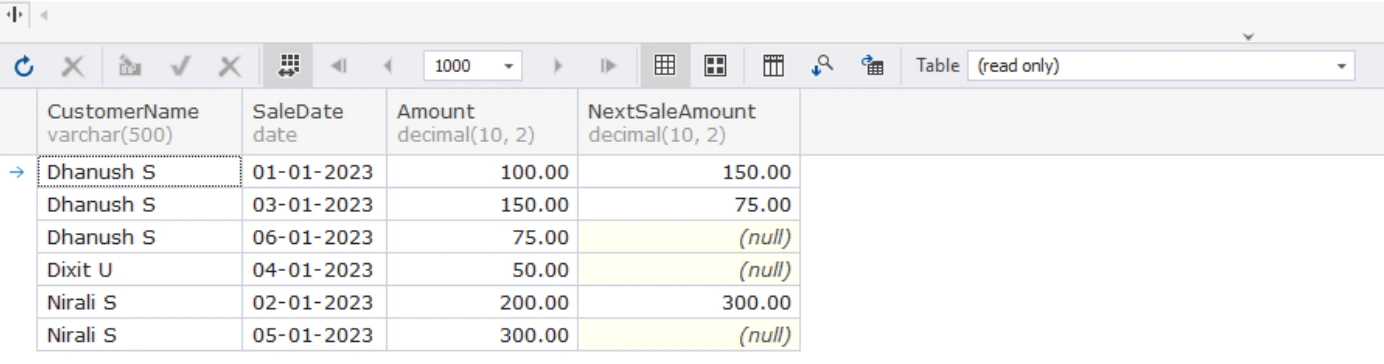Sort by NextSaleAmount column header
Viewport: 1384px width, 364px height.
689,122
